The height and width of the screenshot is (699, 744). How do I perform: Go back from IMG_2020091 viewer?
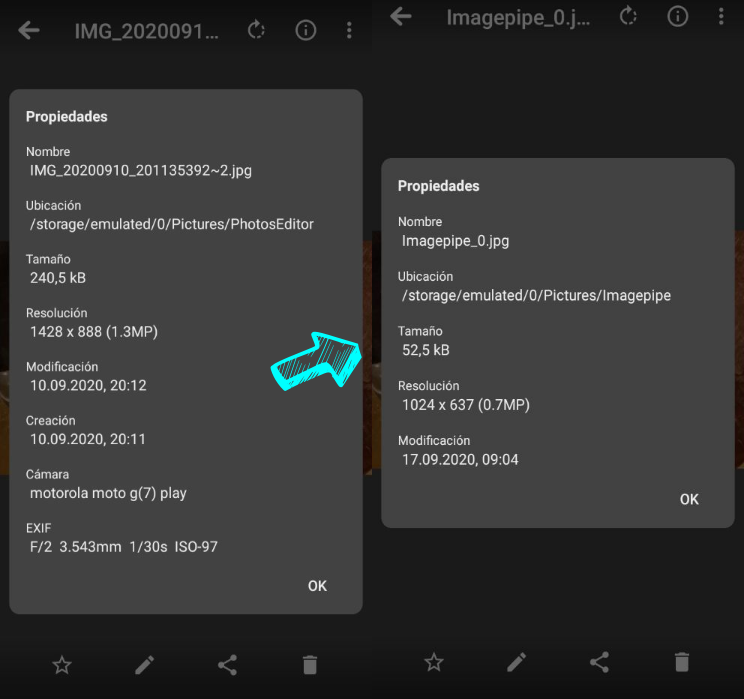(29, 31)
